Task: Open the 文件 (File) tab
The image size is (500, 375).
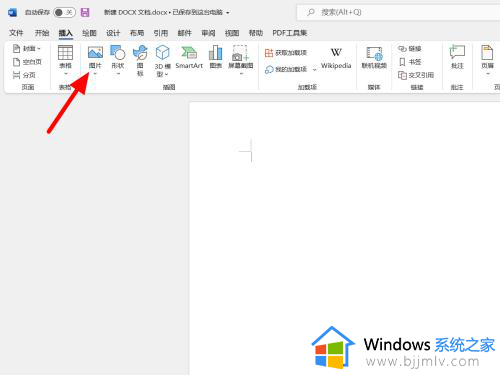Action: (16, 33)
